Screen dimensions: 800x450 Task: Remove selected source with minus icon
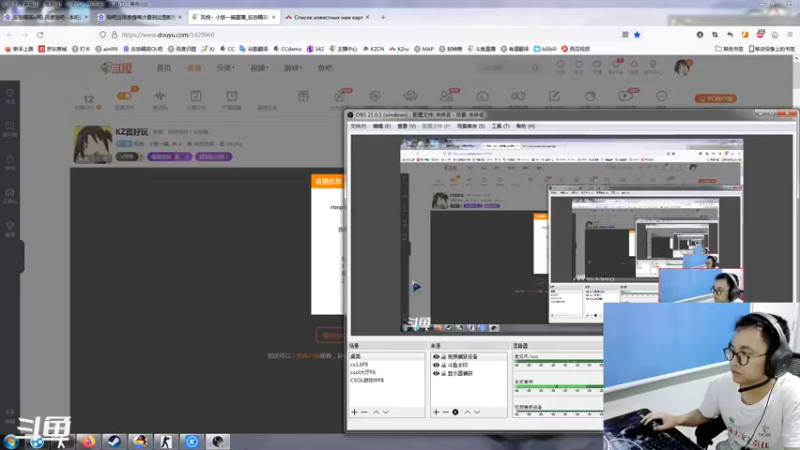(445, 412)
